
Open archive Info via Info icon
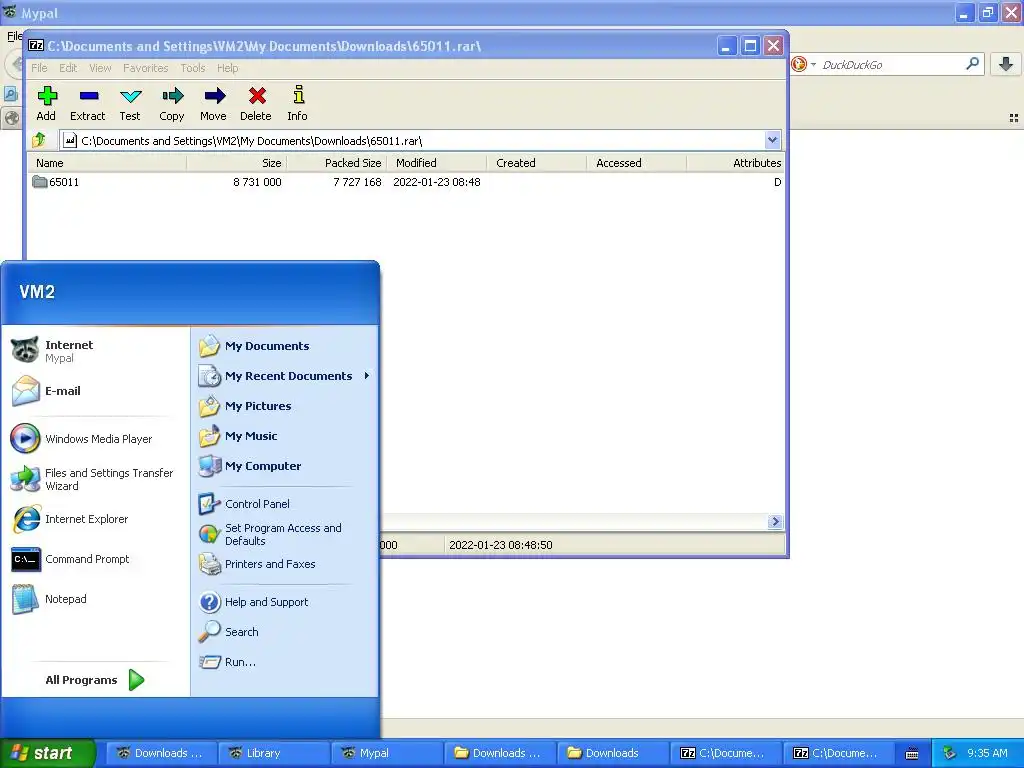tap(297, 103)
